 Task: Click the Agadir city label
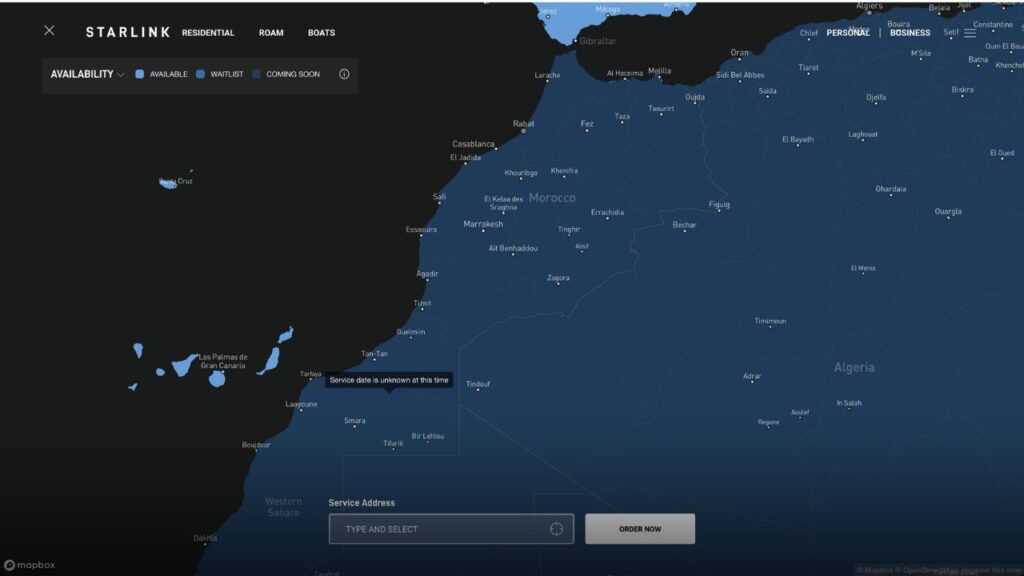(x=427, y=274)
